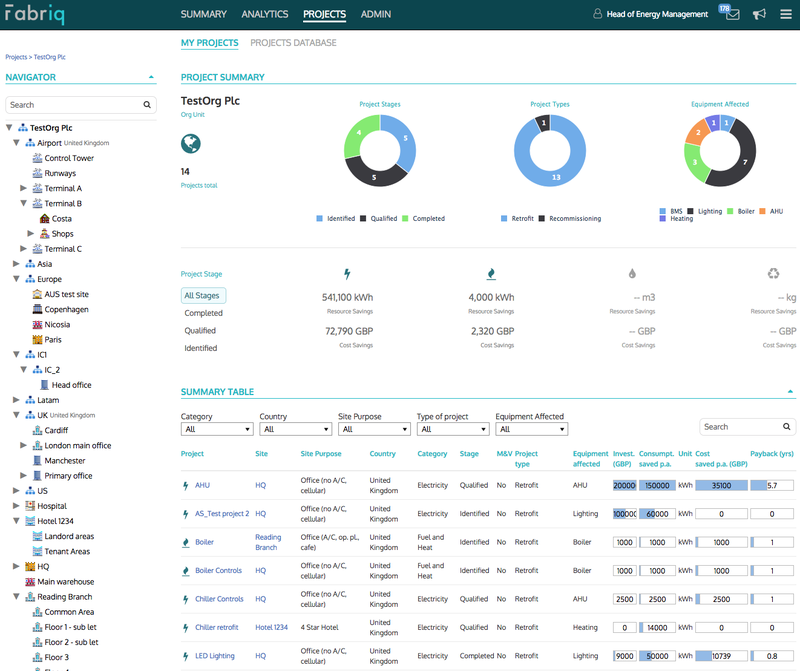Select the recycling waste savings icon
The image size is (800, 671).
[773, 274]
